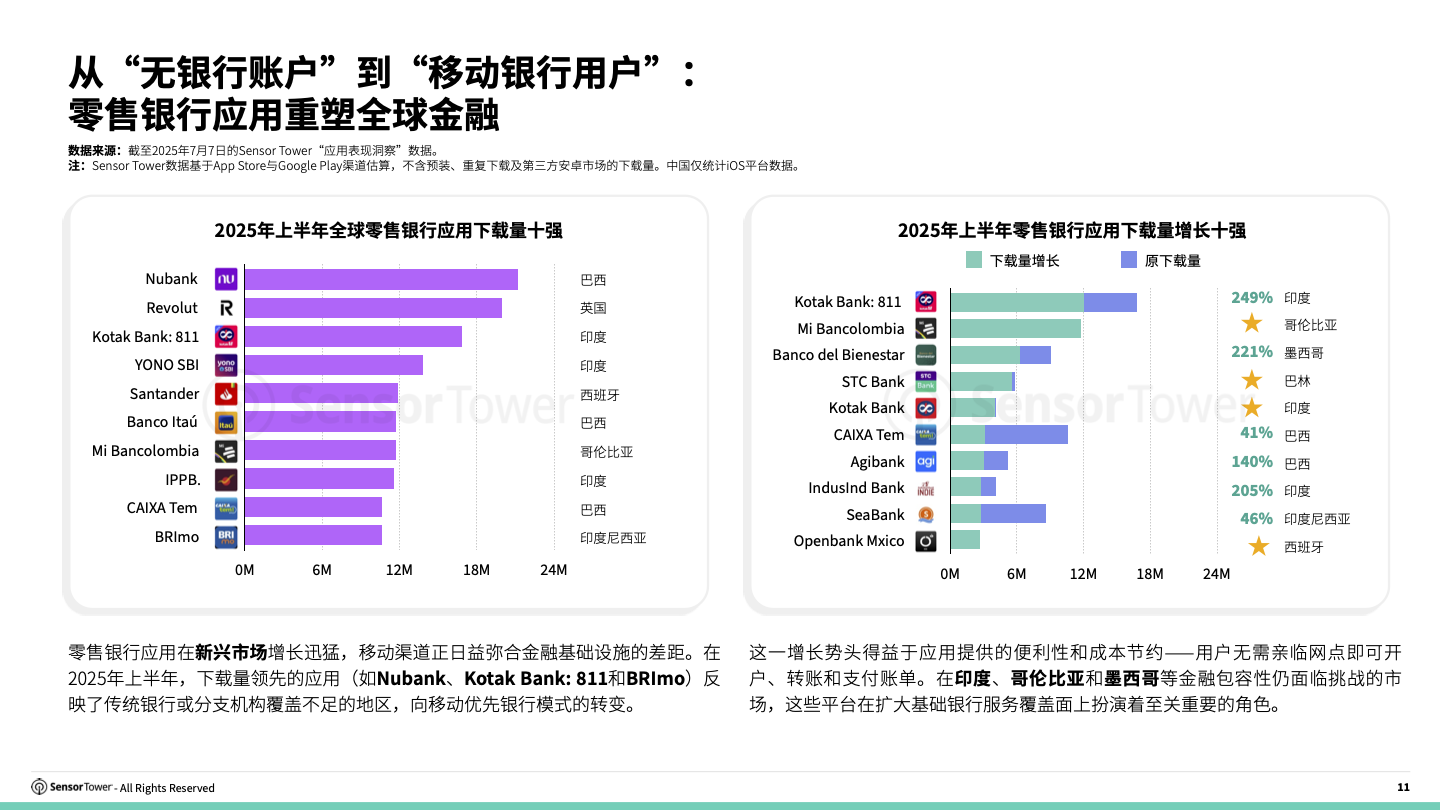Select Mi Bancolombia logo in growth top-ten chart
This screenshot has height=810, width=1440.
tap(926, 328)
